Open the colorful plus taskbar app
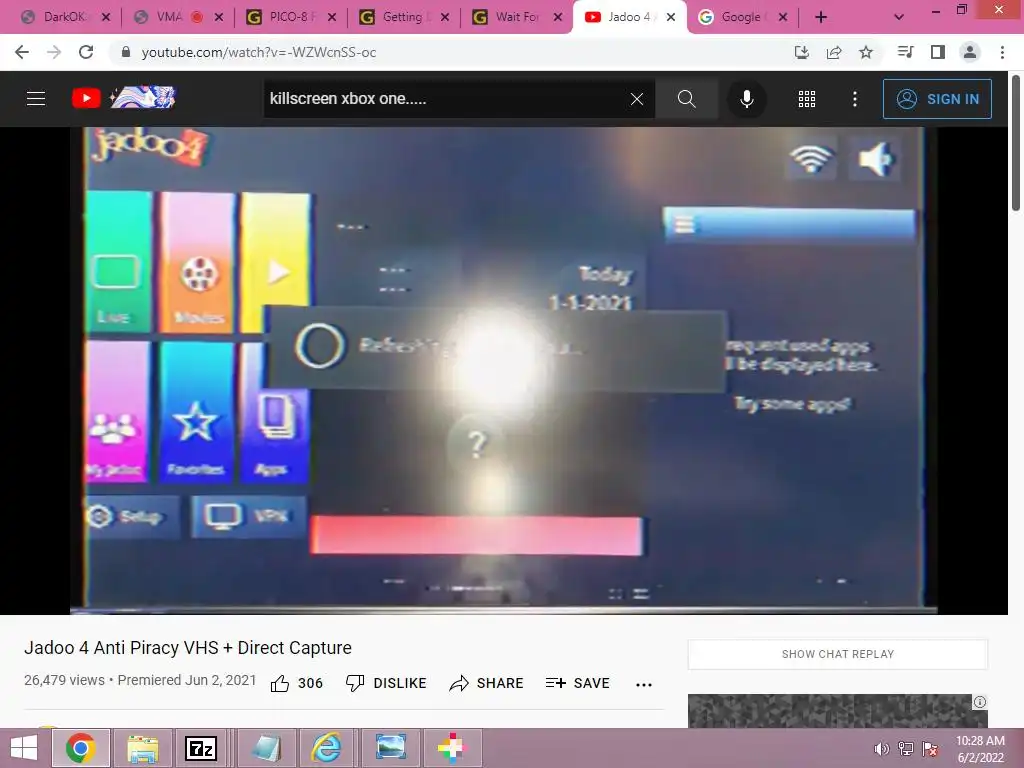 [x=451, y=748]
